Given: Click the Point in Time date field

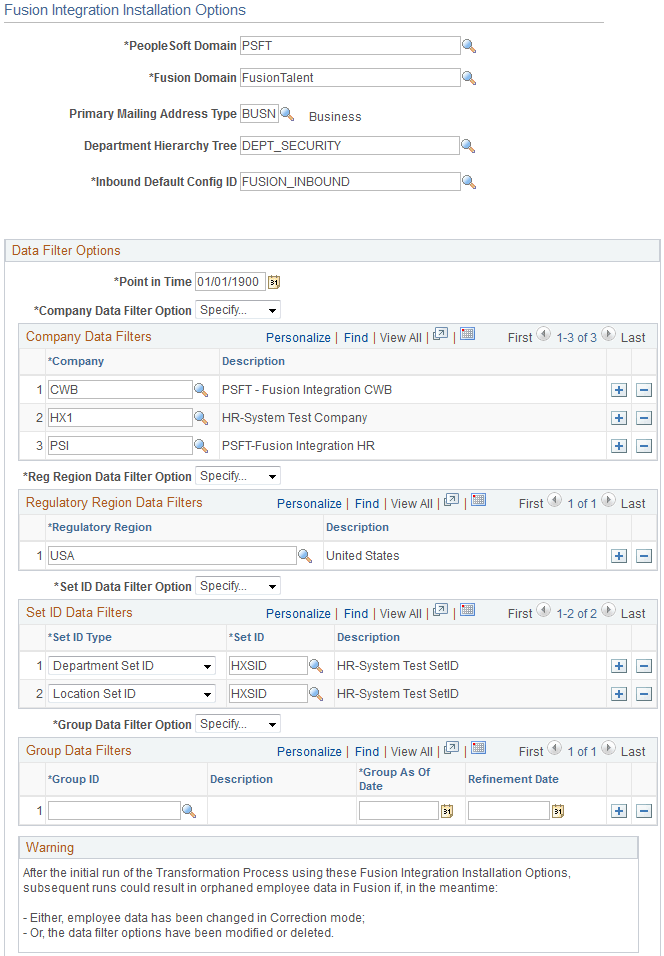Looking at the screenshot, I should click(230, 281).
